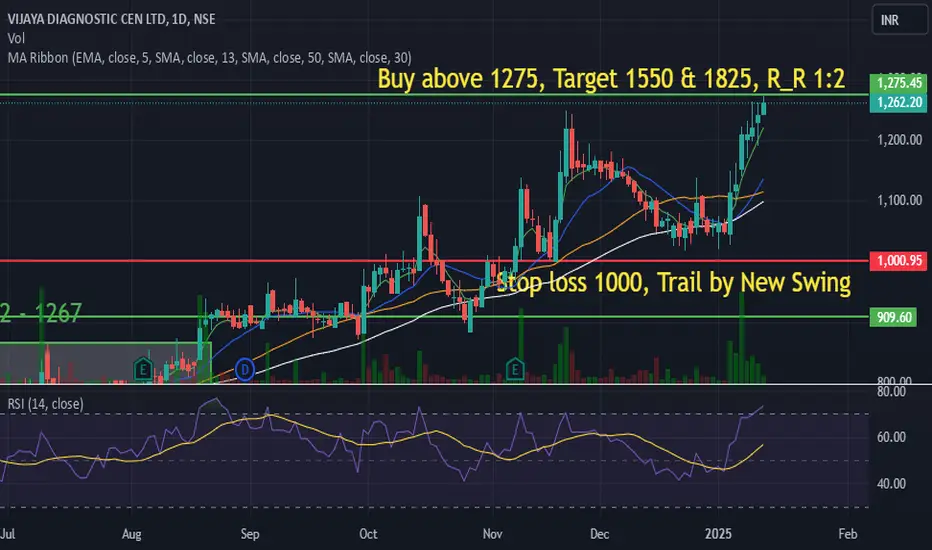Image resolution: width=932 pixels, height=550 pixels.
Task: Click the 1,262.20 current price label
Action: (x=899, y=102)
